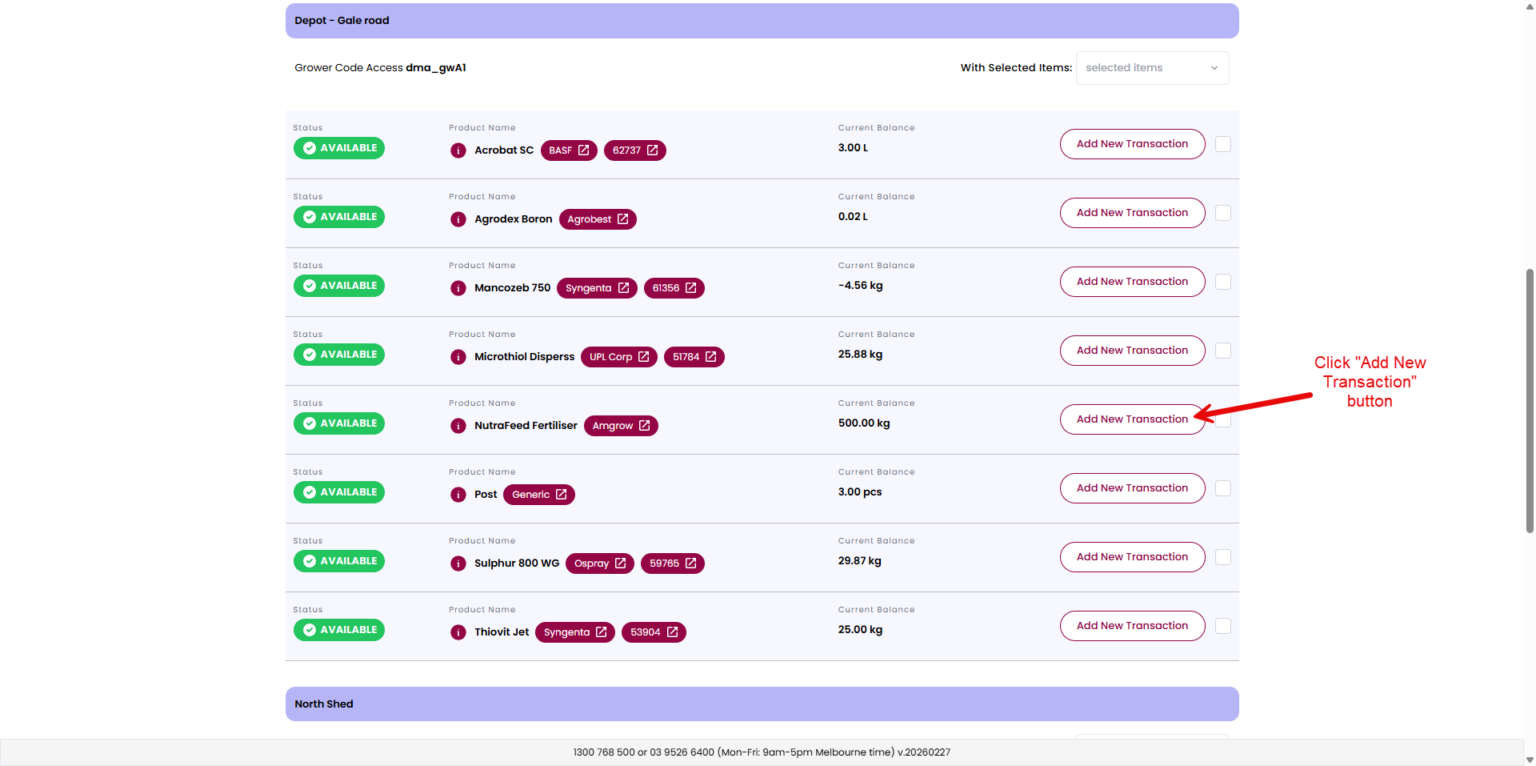Open the 61356 registration tag
Screen dimensions: 1536x766
(674, 288)
